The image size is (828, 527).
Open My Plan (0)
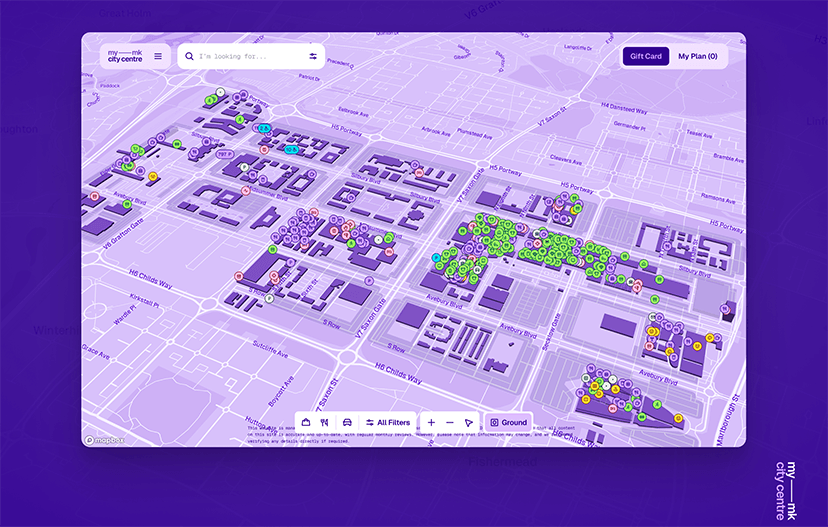(x=698, y=56)
